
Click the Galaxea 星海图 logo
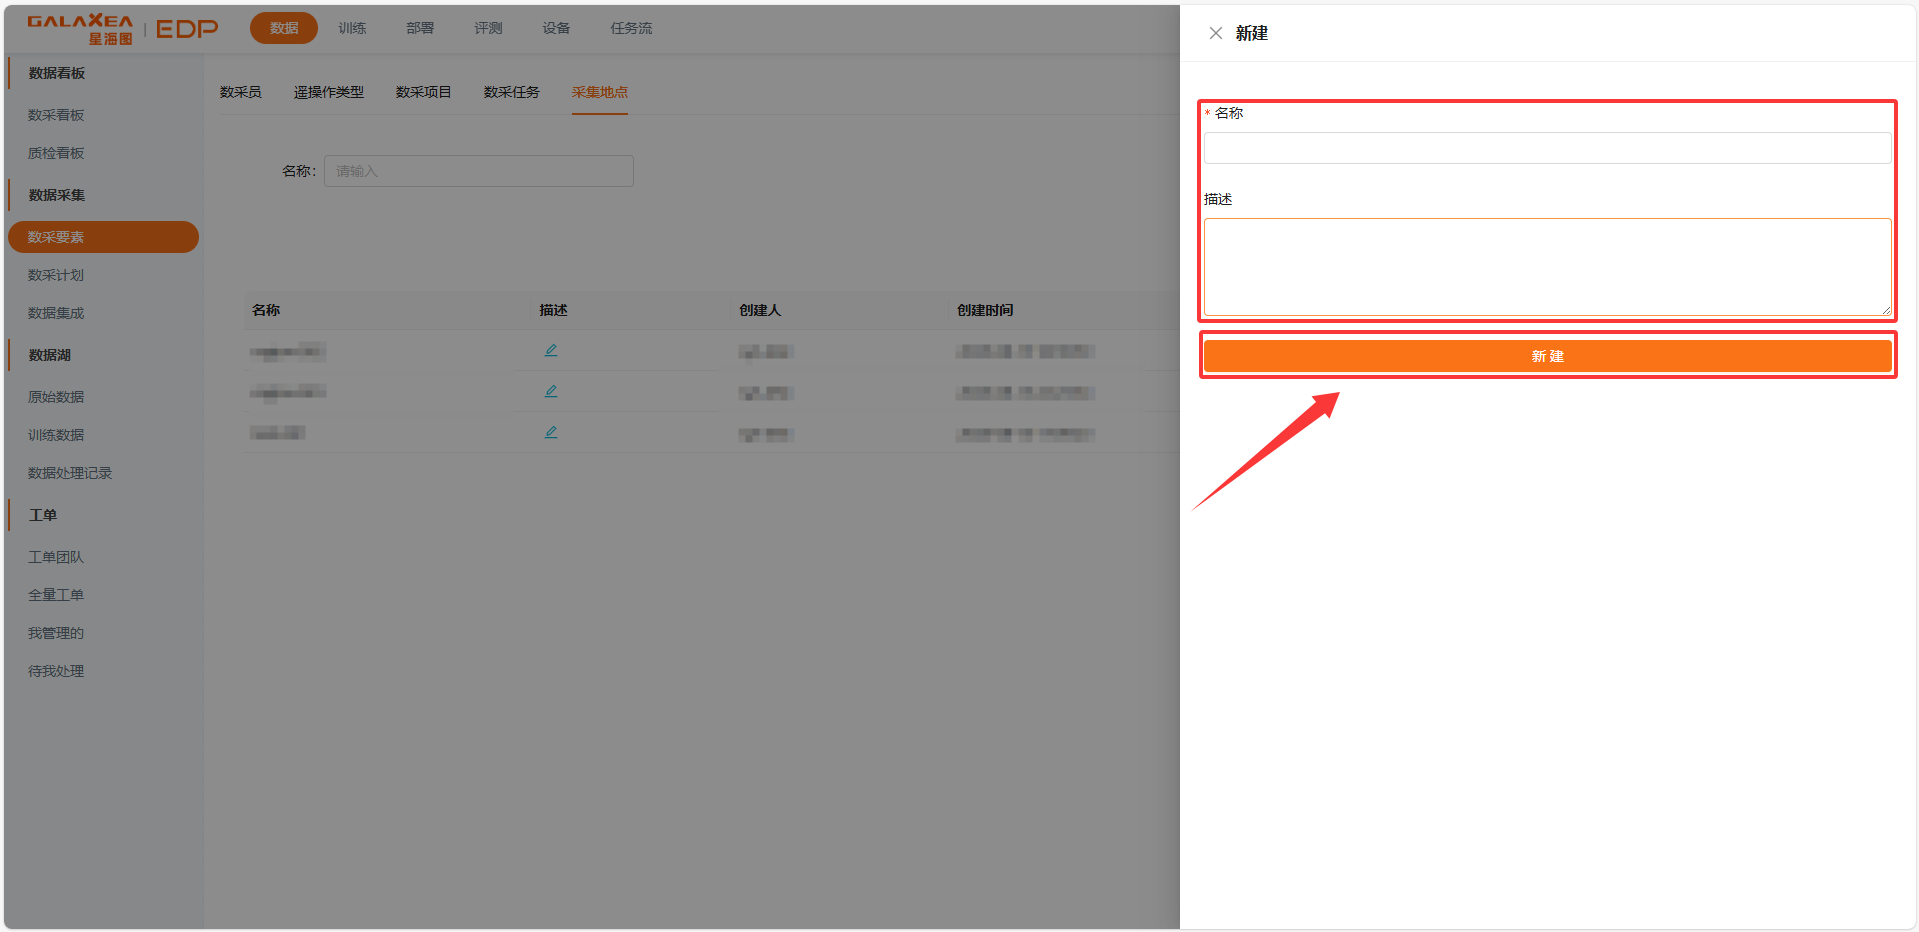click(x=80, y=29)
